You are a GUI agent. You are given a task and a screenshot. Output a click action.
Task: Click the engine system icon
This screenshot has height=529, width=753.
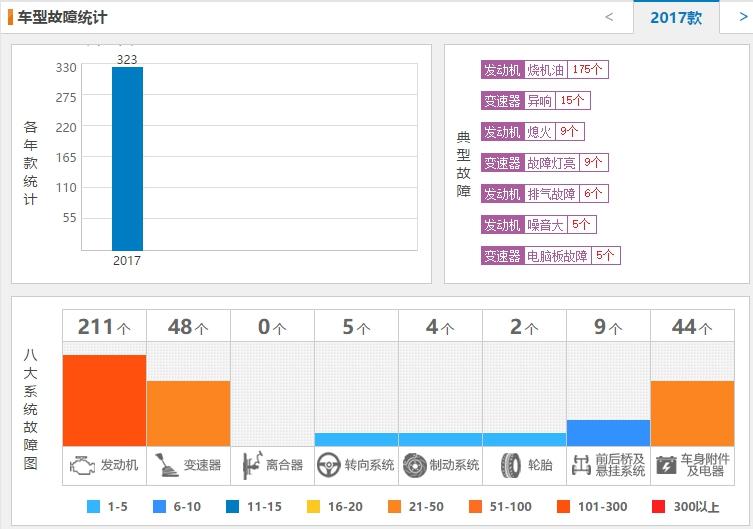[82, 465]
